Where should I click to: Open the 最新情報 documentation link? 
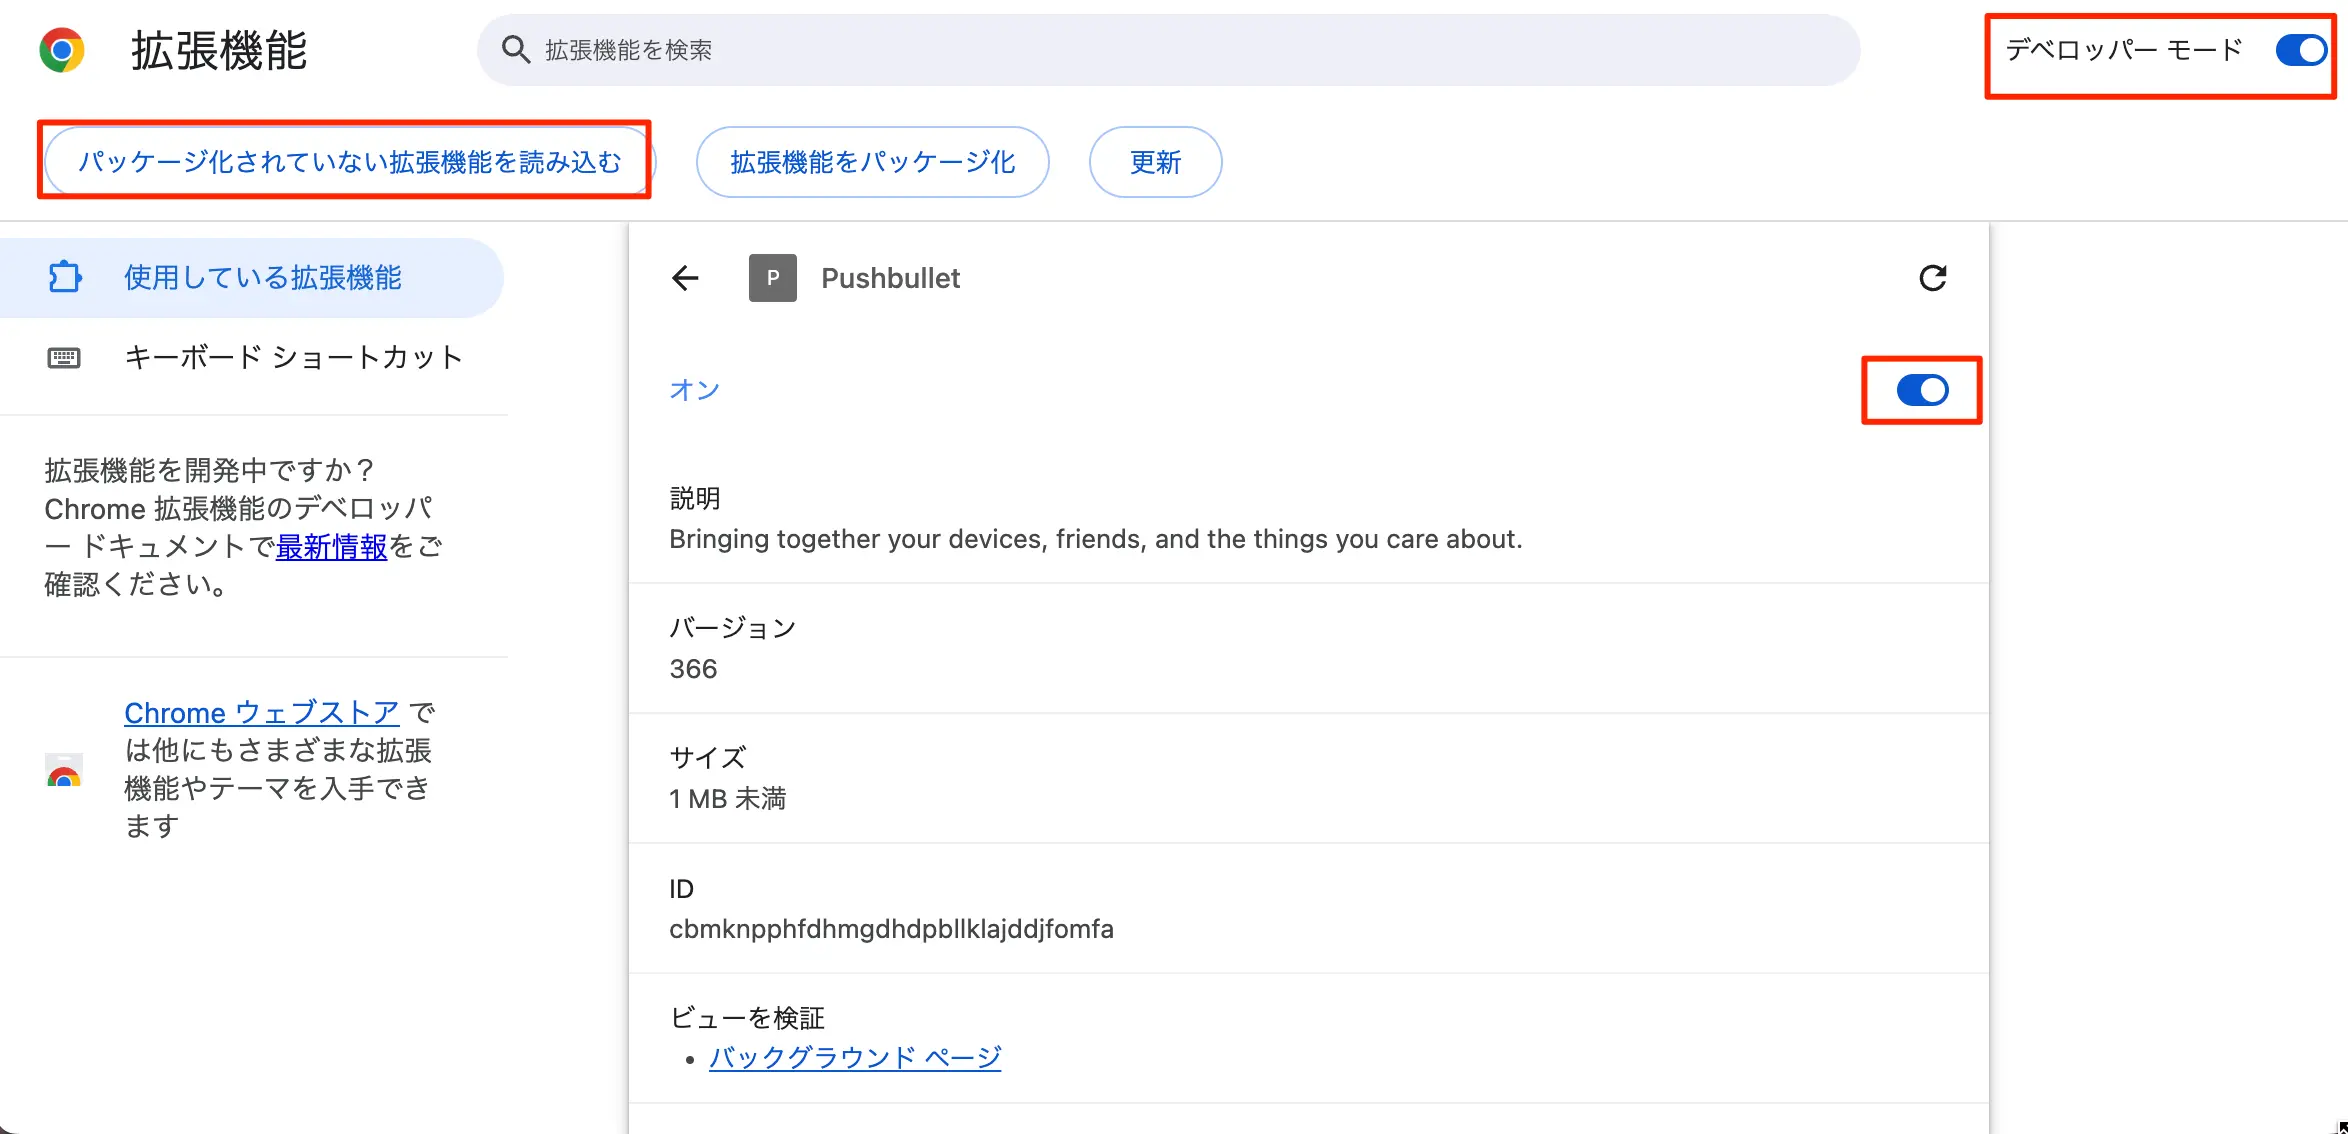coord(331,547)
